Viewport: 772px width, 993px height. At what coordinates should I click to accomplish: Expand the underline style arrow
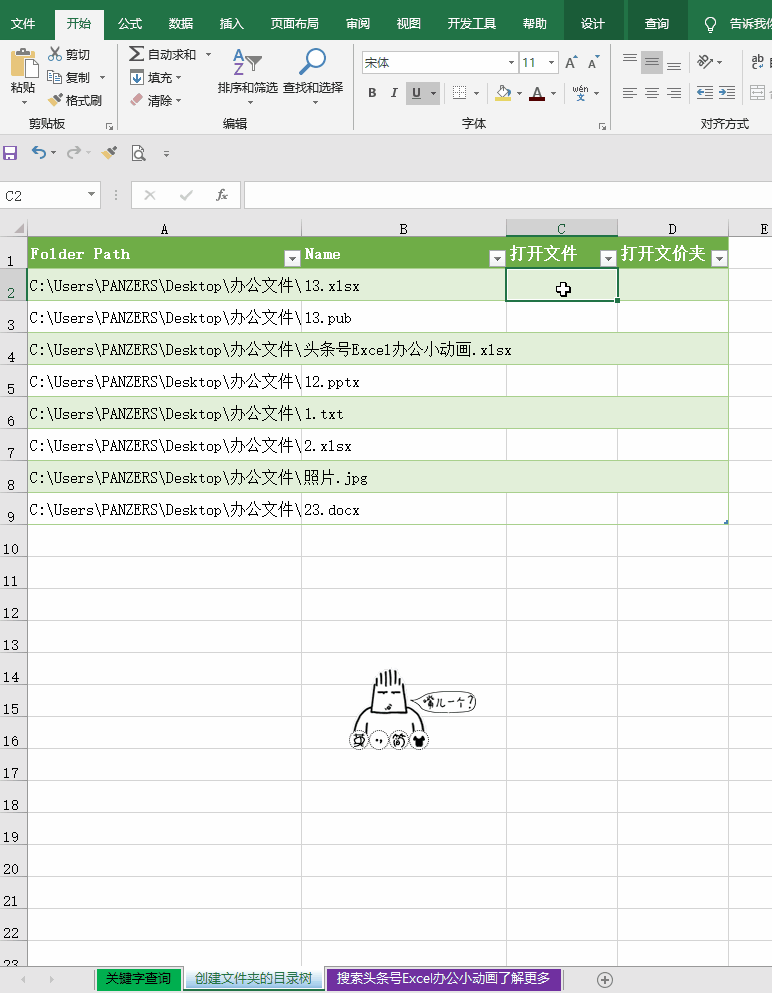tap(433, 93)
